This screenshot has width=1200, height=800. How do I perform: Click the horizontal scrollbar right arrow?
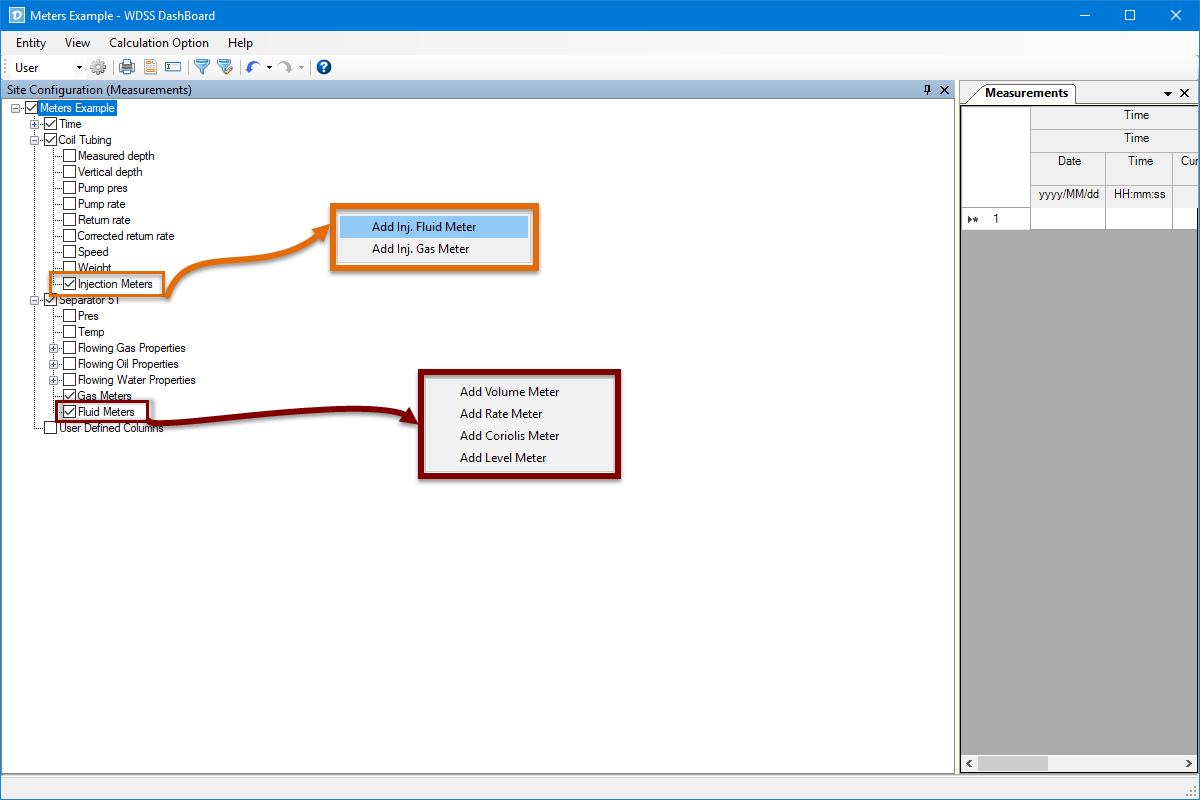pos(1190,763)
